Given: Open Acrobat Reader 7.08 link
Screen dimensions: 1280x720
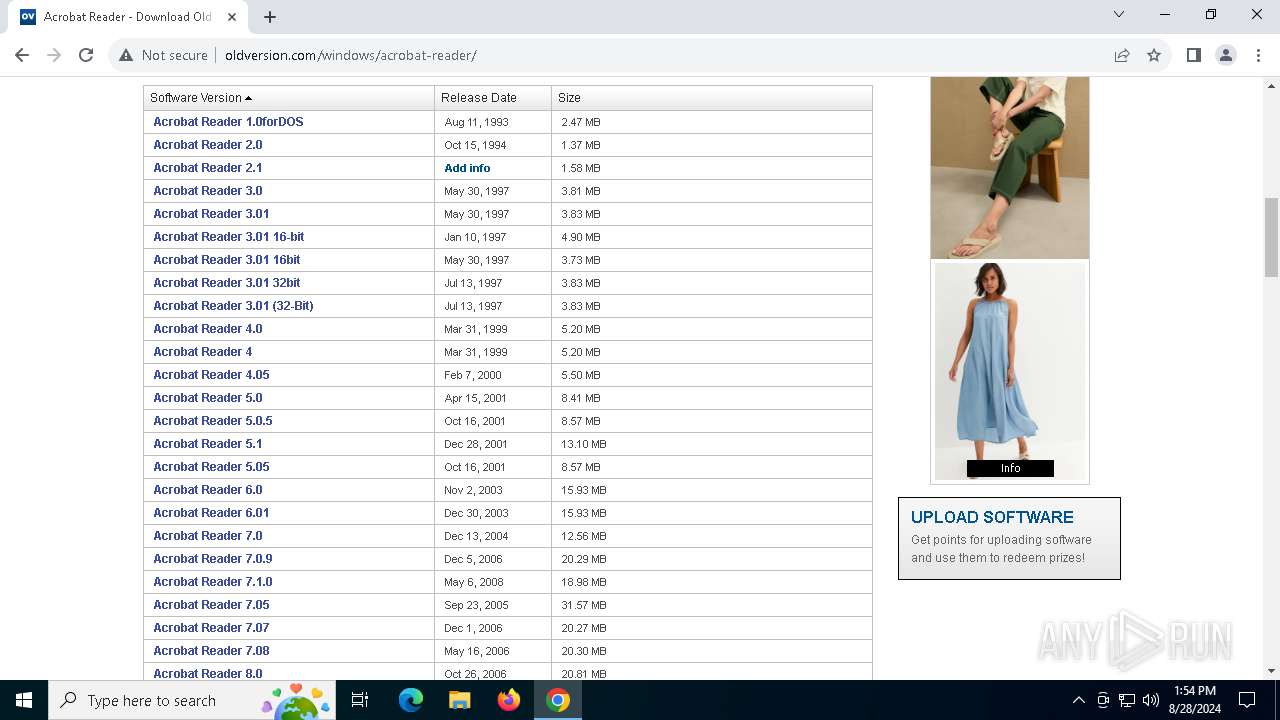Looking at the screenshot, I should click(211, 651).
